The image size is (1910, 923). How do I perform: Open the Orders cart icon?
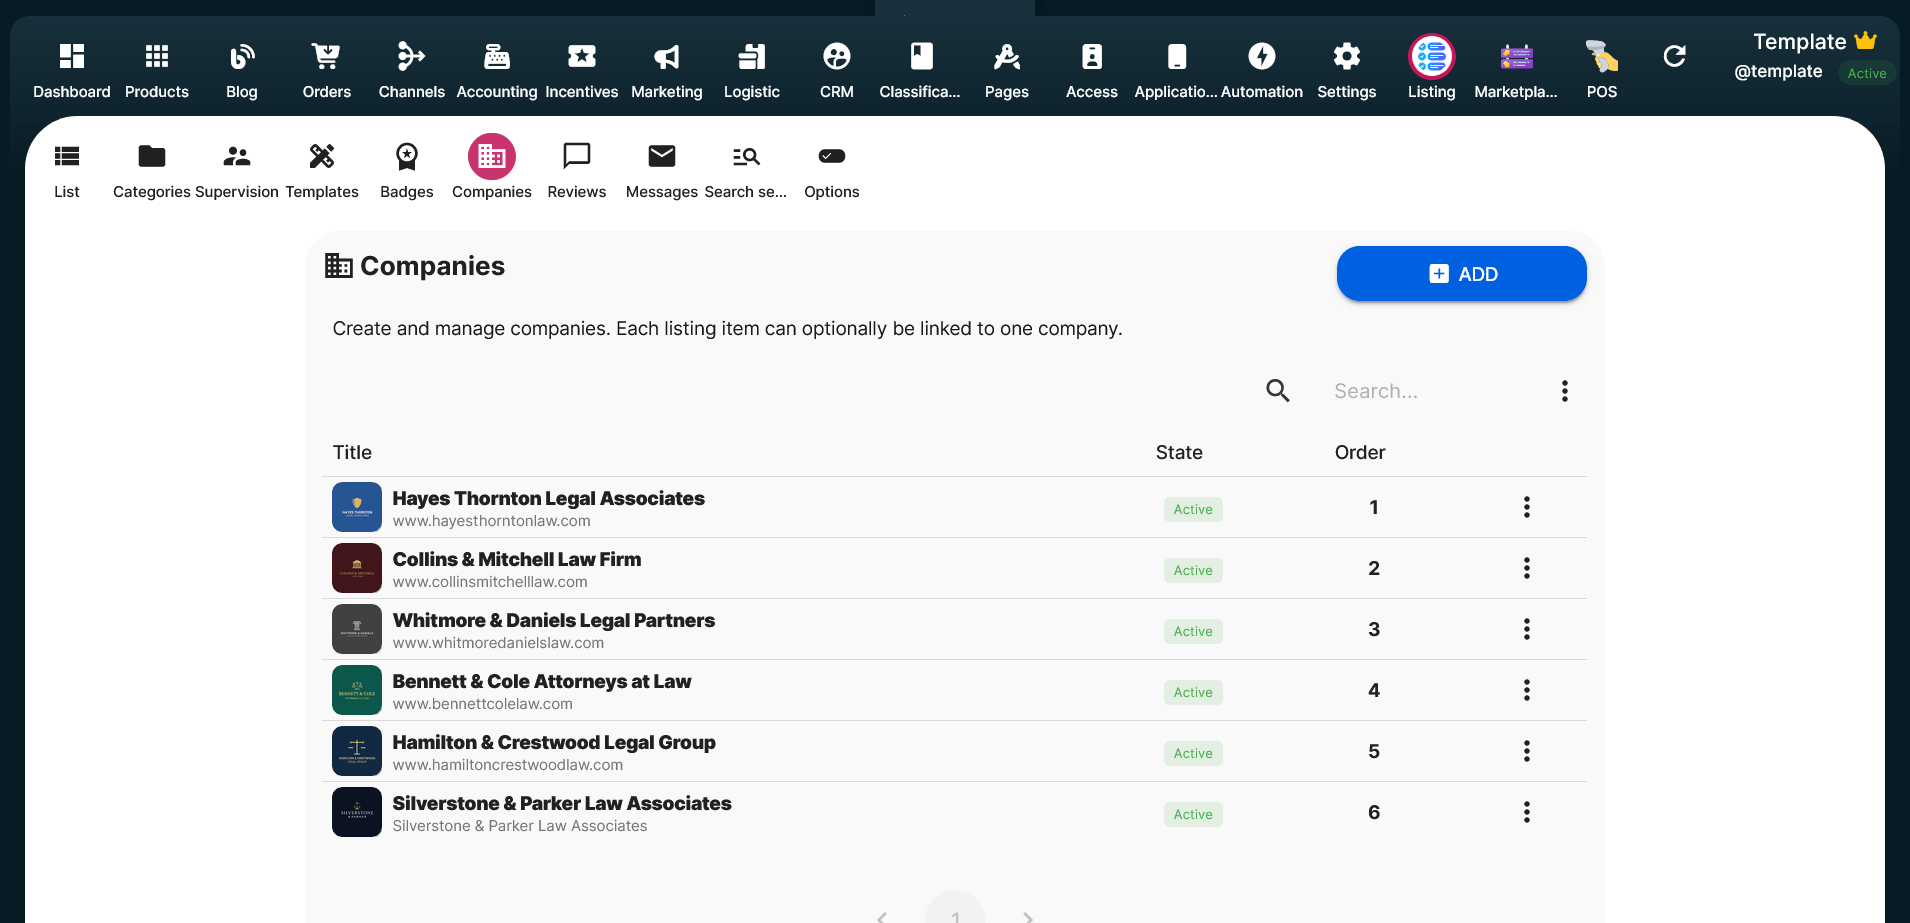[327, 56]
